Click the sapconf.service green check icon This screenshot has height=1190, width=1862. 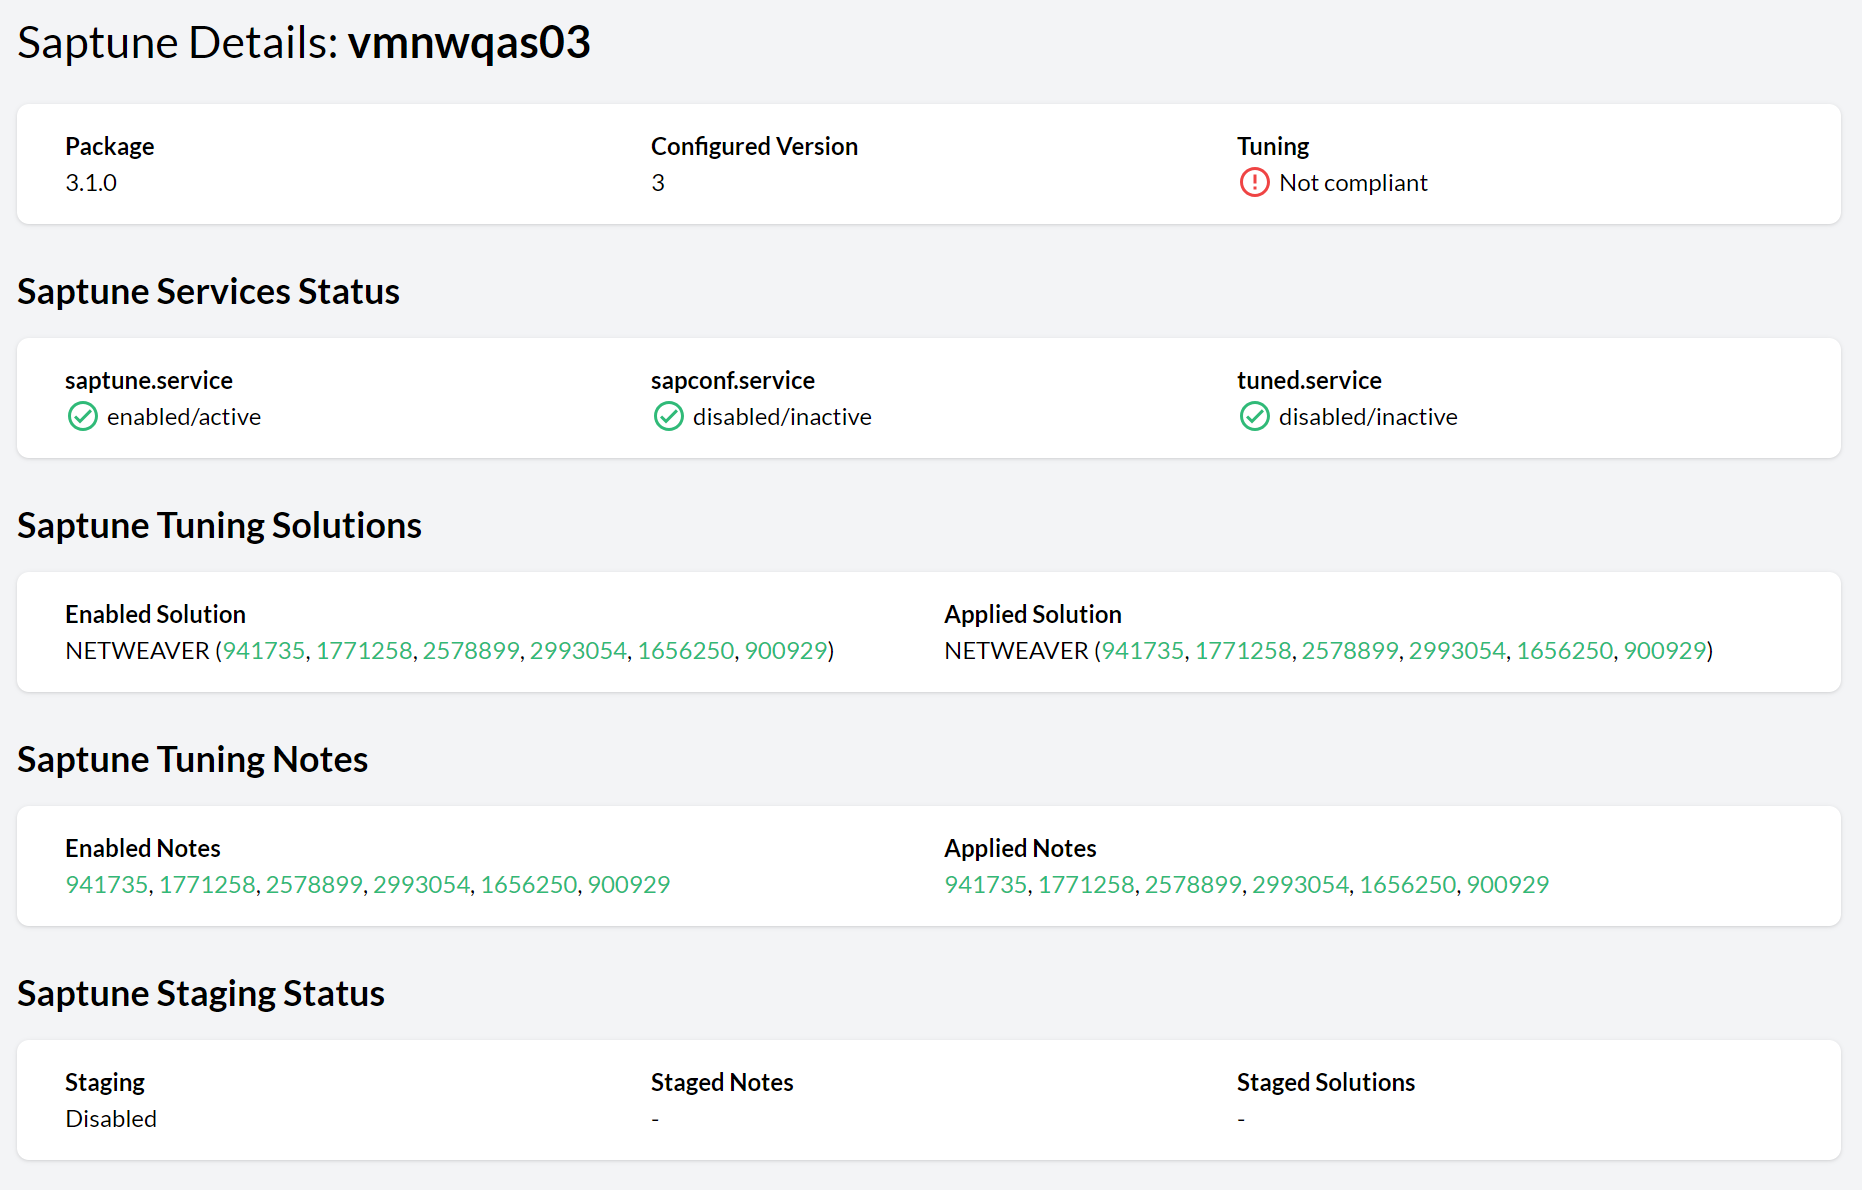point(668,416)
